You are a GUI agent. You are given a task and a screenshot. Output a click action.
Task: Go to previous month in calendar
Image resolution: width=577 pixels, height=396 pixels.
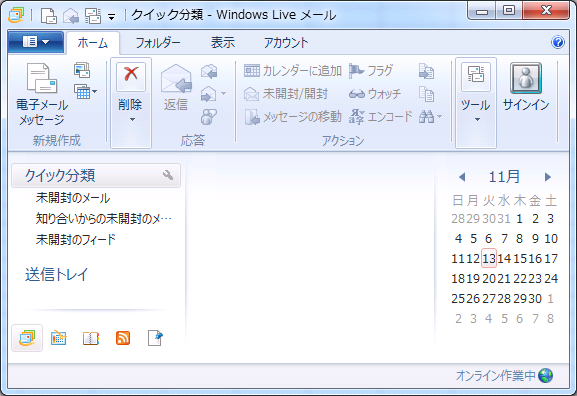[x=462, y=177]
